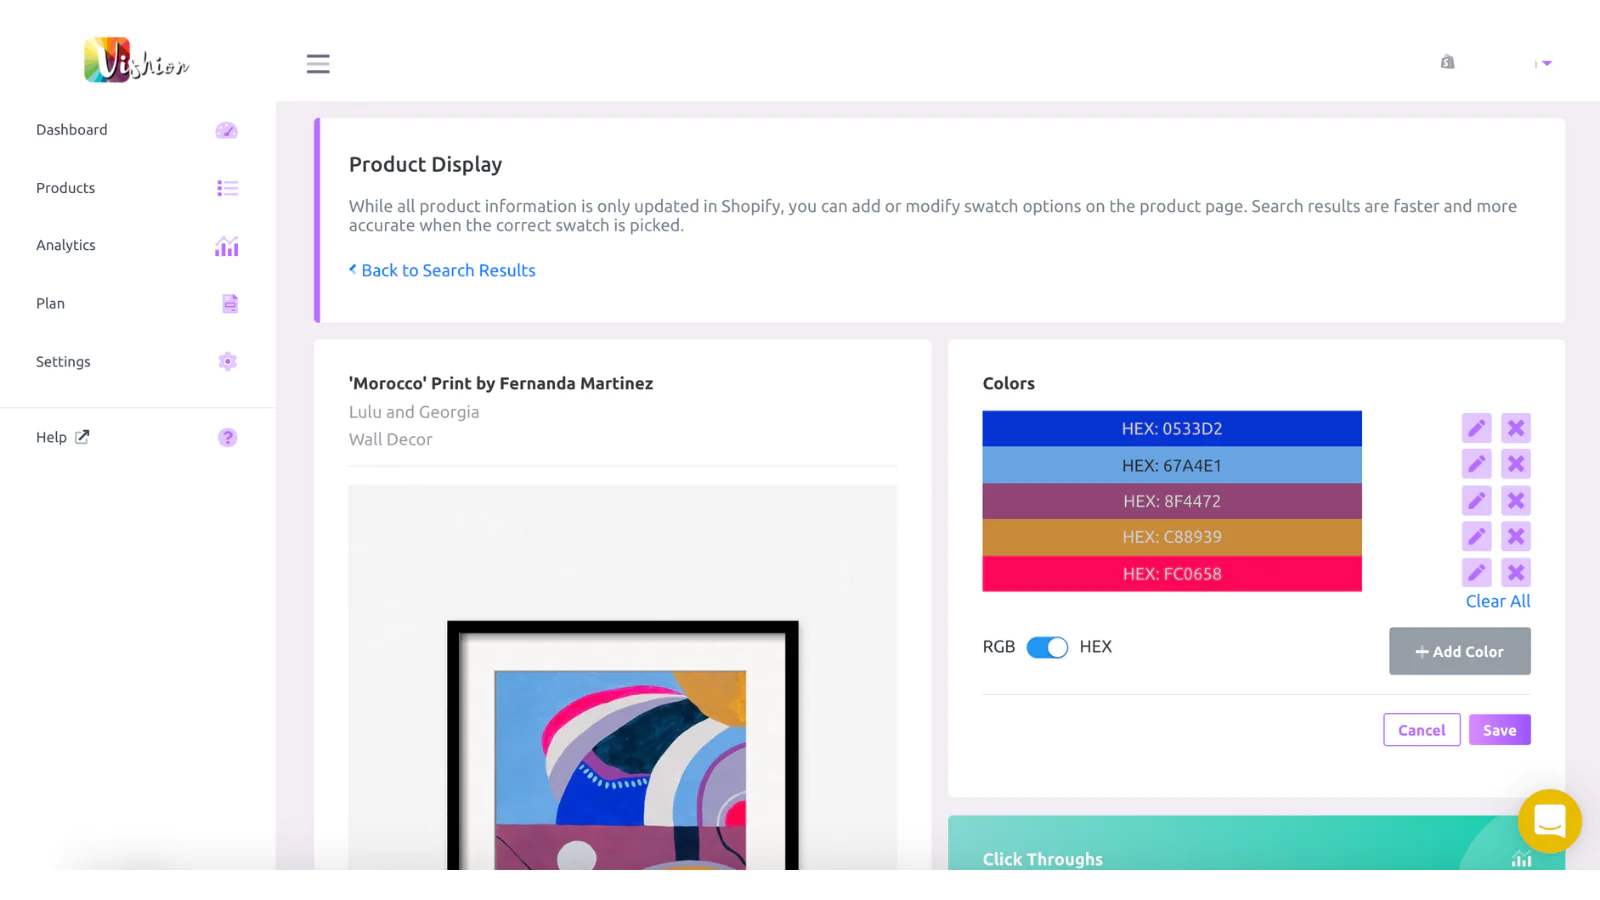The image size is (1600, 900).
Task: Cancel color edits
Action: pos(1421,730)
